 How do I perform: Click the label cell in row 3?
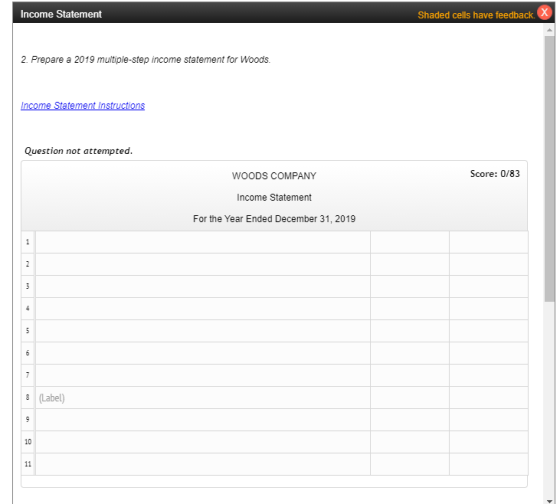(x=203, y=286)
